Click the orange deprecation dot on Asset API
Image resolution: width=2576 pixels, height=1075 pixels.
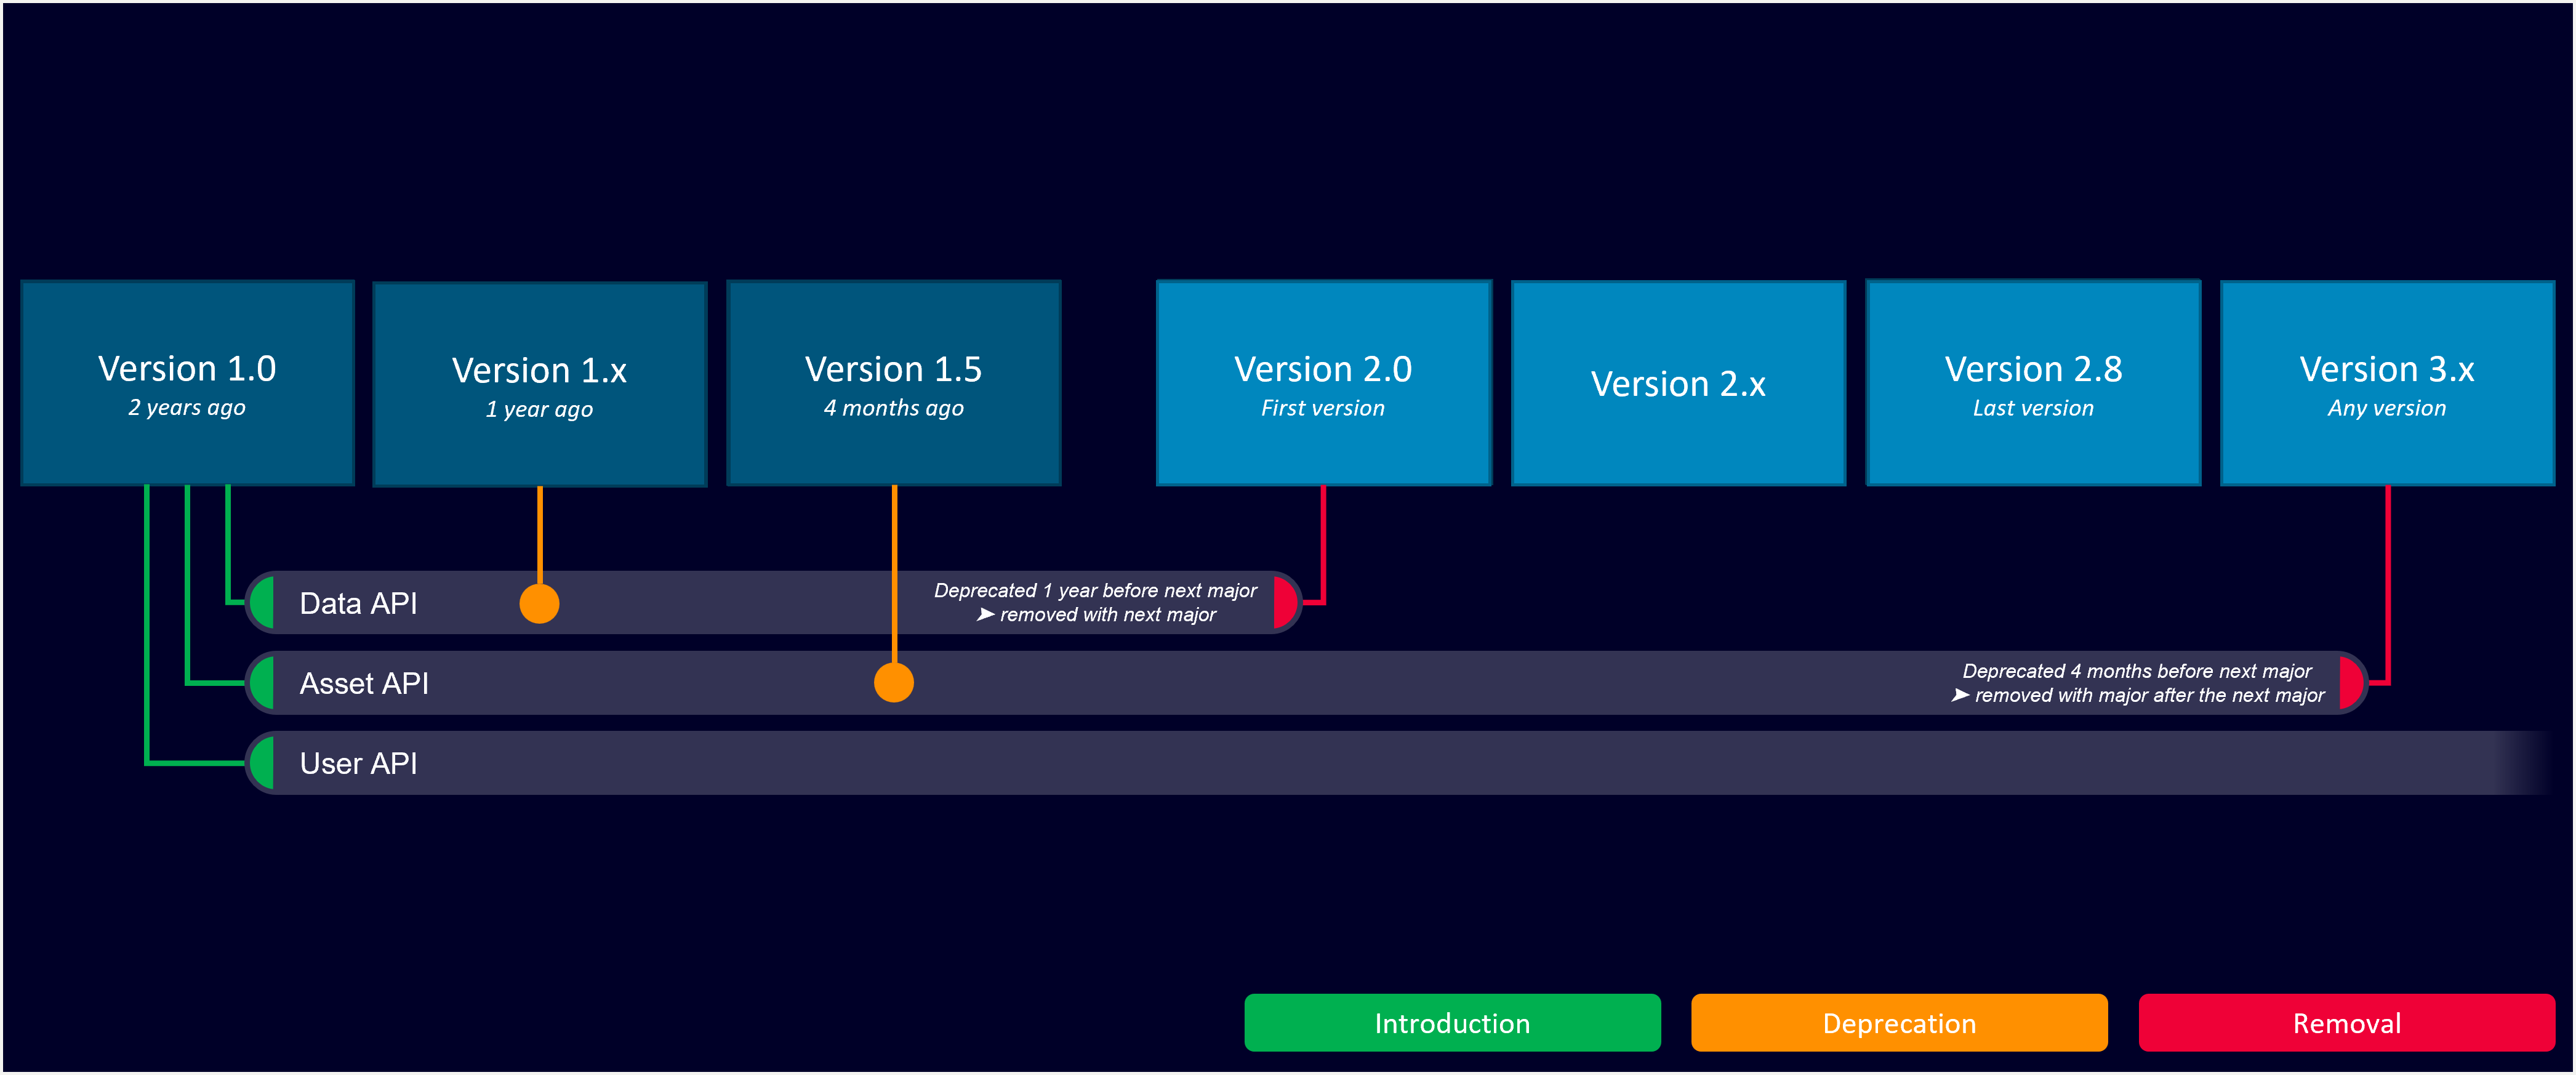point(894,683)
